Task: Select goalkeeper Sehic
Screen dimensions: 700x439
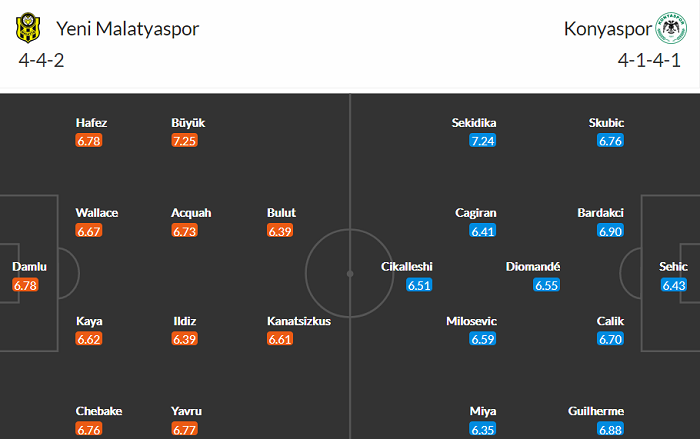Action: [674, 267]
